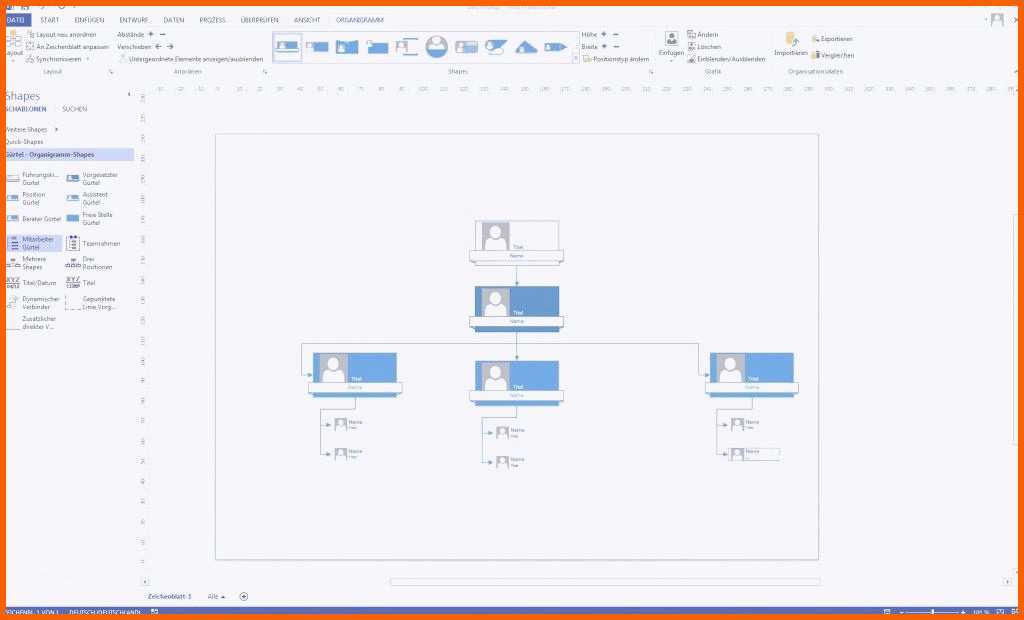
Task: Open the Alle pages dropdown
Action: [x=216, y=596]
